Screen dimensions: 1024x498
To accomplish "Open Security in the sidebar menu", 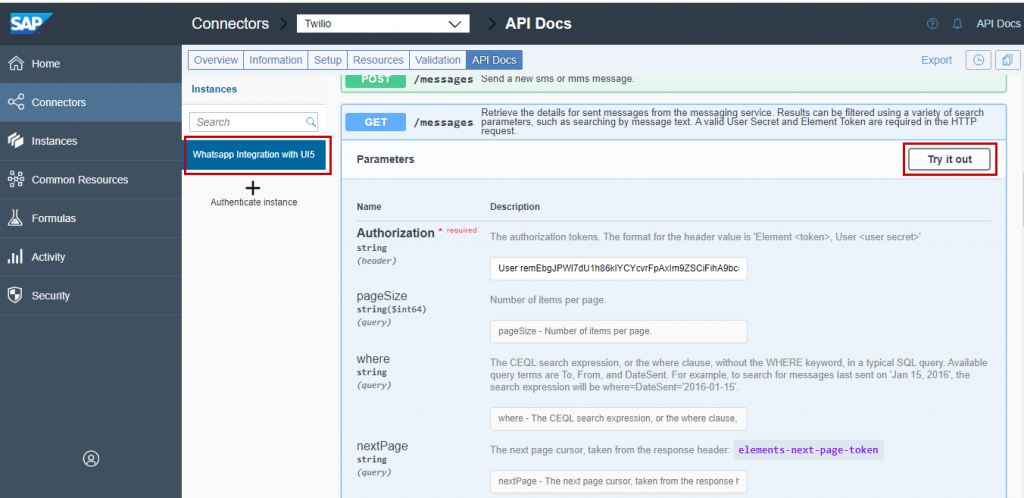I will pos(91,296).
